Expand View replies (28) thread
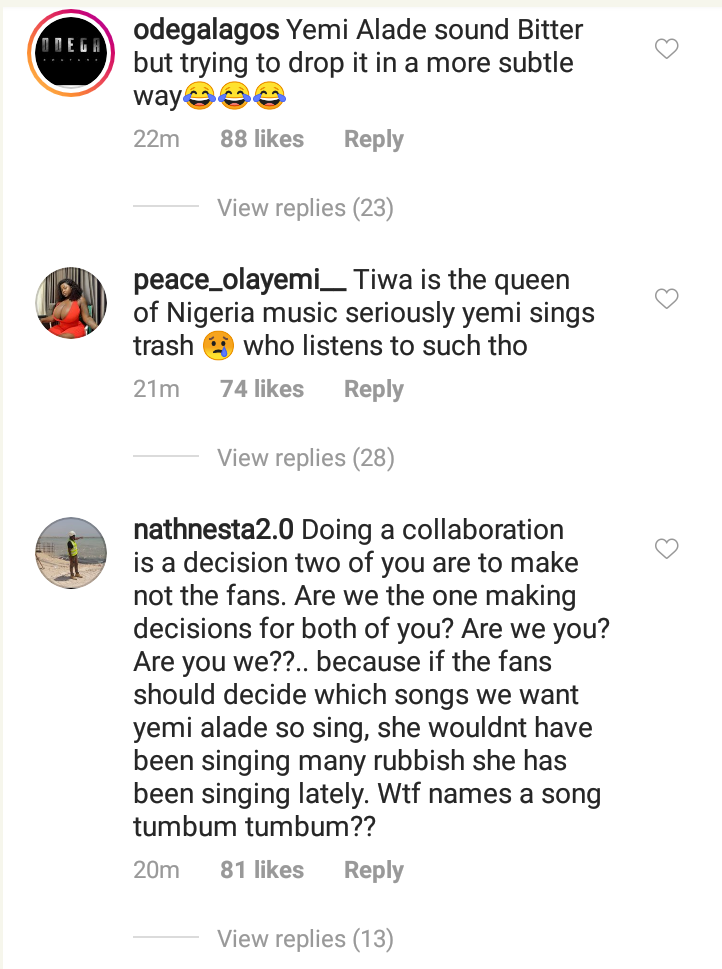This screenshot has width=722, height=969. coord(305,458)
